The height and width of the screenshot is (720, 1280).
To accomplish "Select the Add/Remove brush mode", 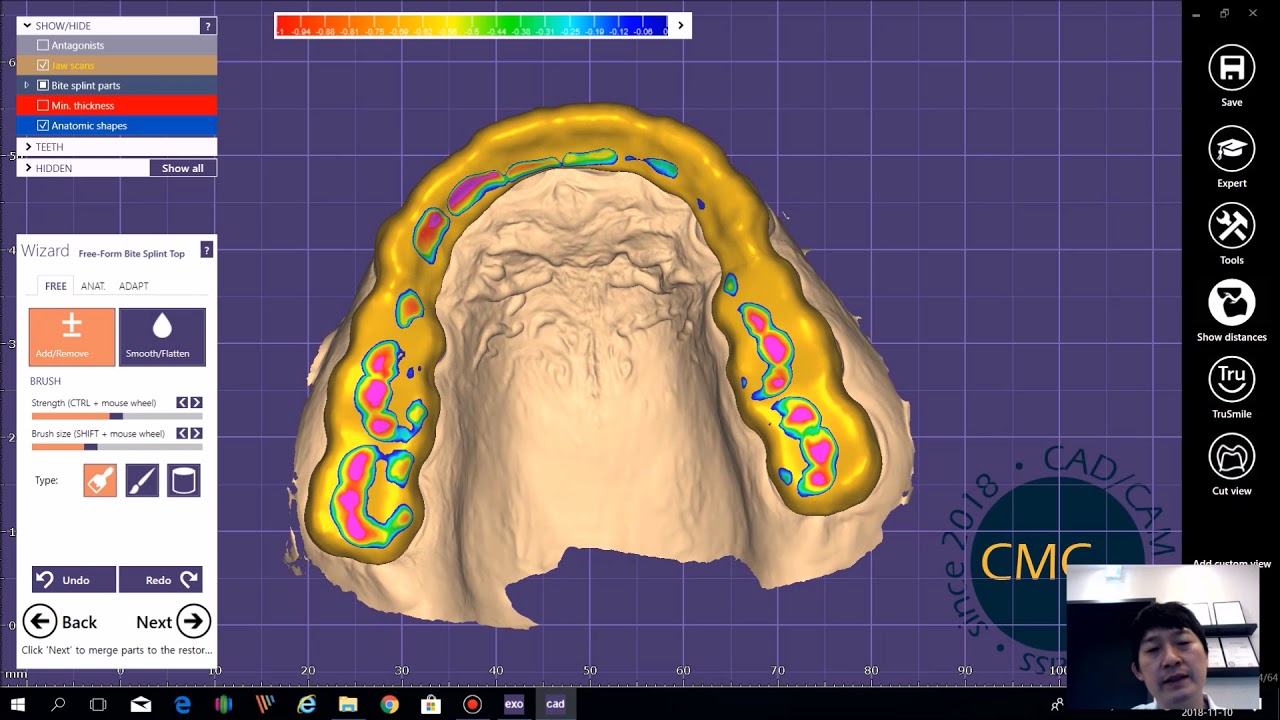I will pos(72,336).
